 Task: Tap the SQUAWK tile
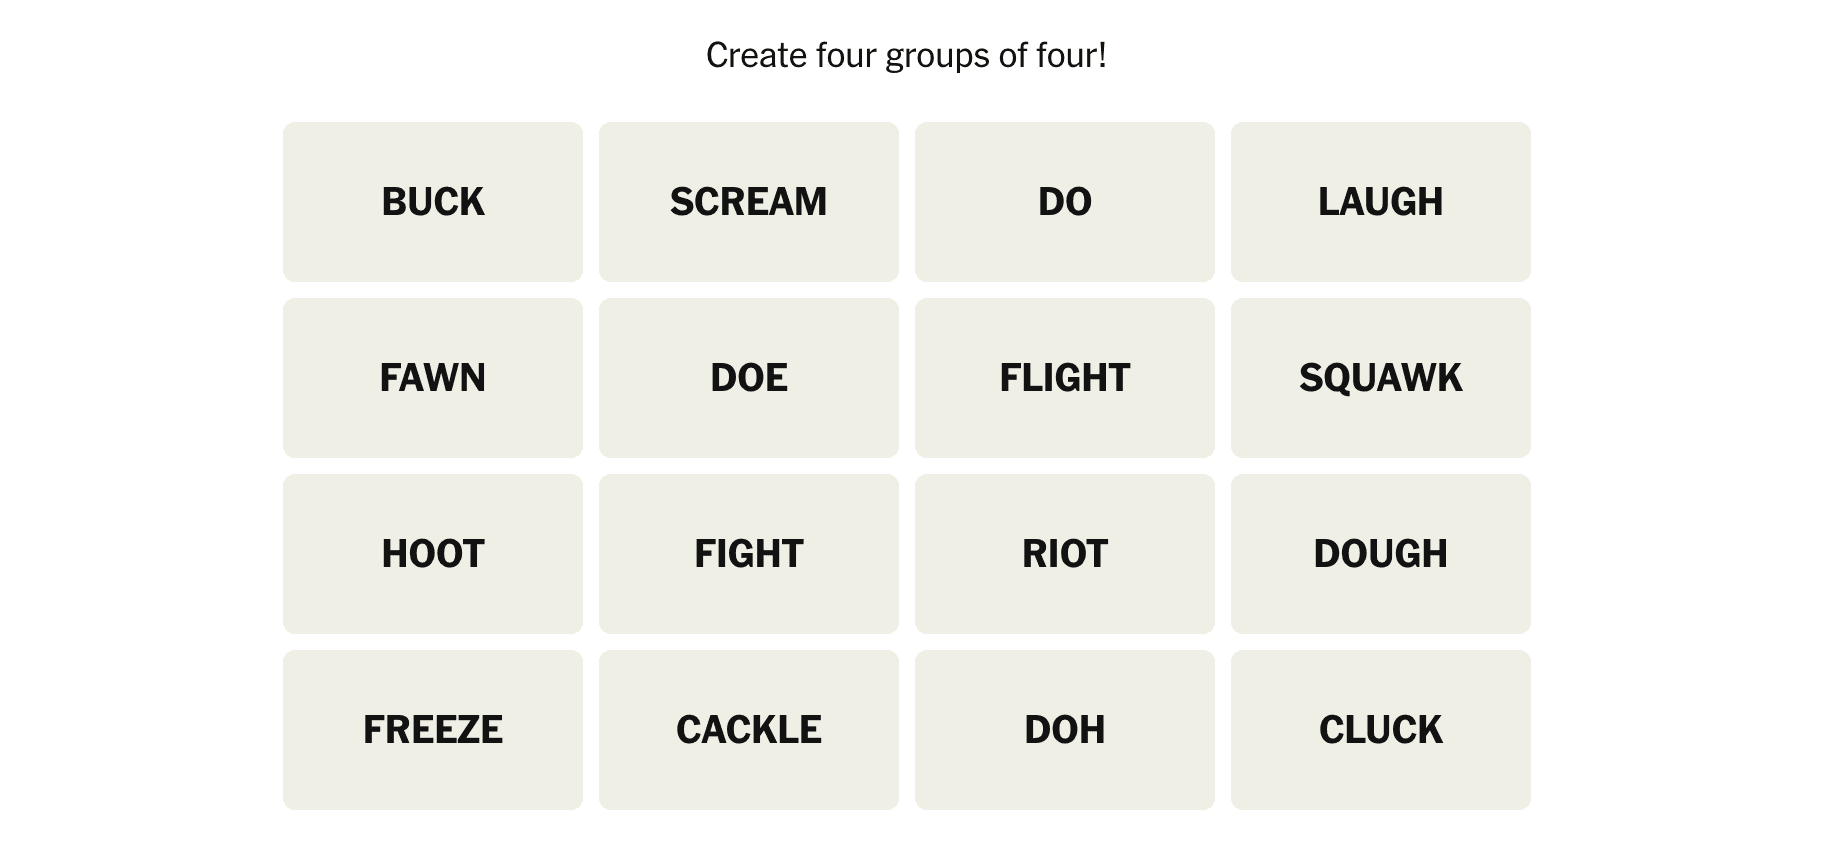pos(1380,378)
